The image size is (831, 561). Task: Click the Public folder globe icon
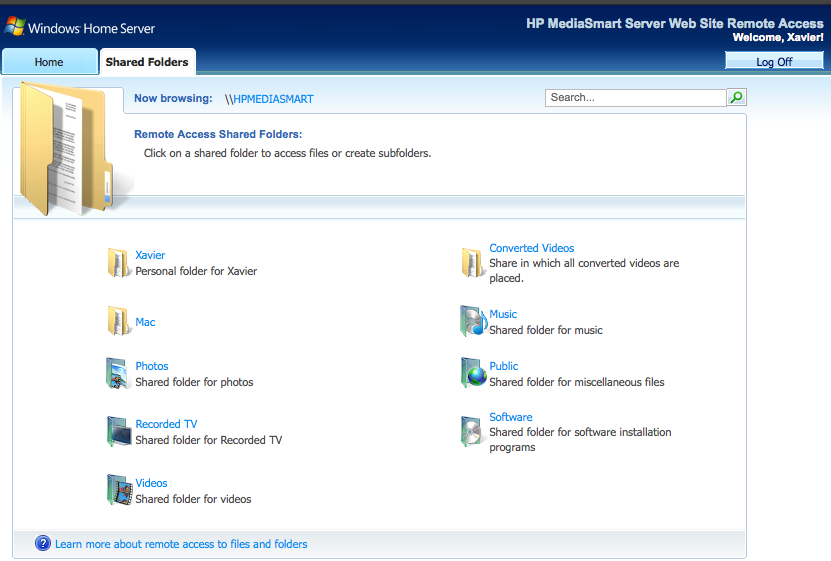click(473, 373)
